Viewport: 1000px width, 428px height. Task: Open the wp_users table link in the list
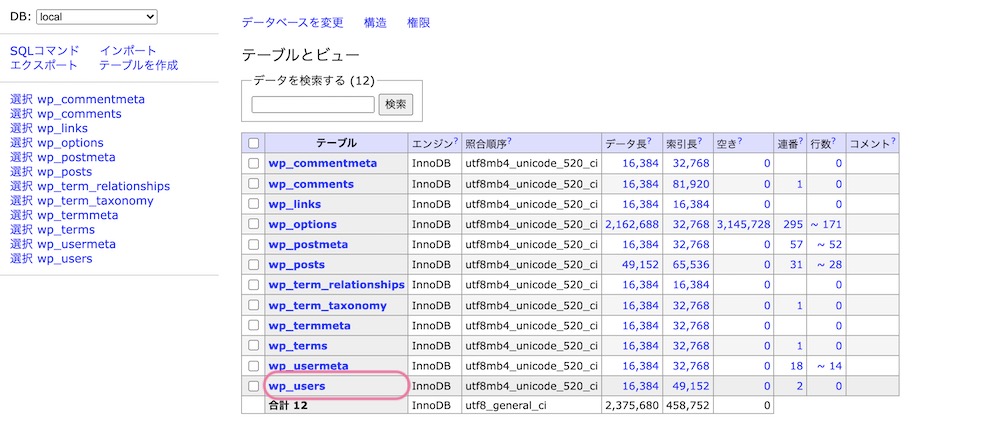[297, 386]
